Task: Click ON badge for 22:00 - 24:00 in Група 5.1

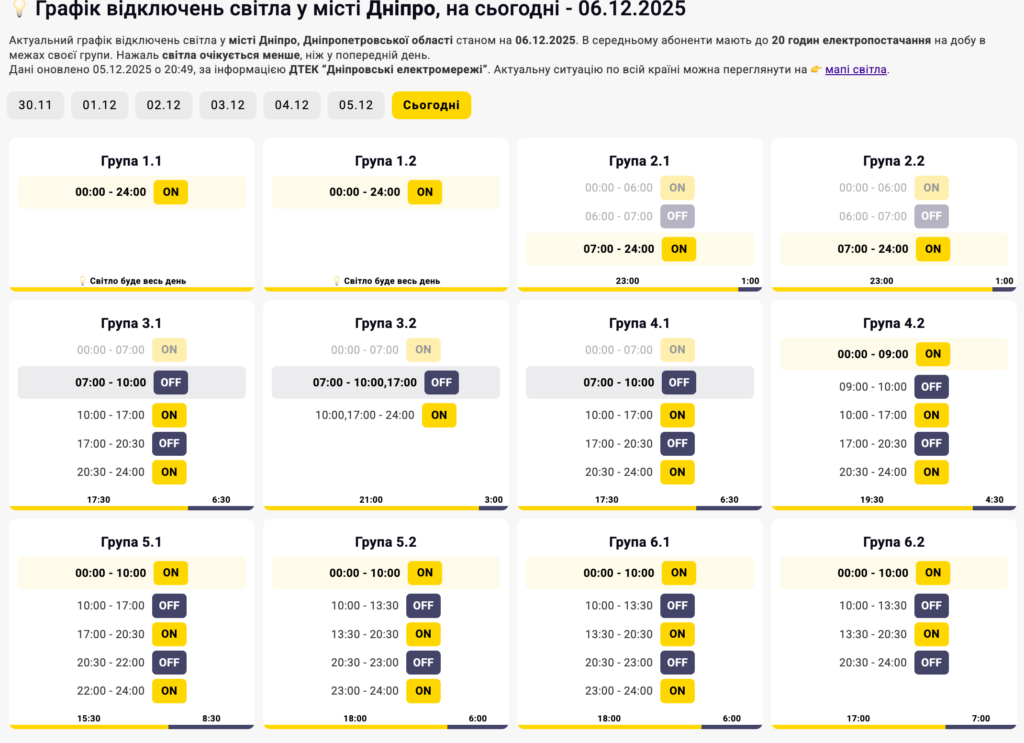Action: 170,690
